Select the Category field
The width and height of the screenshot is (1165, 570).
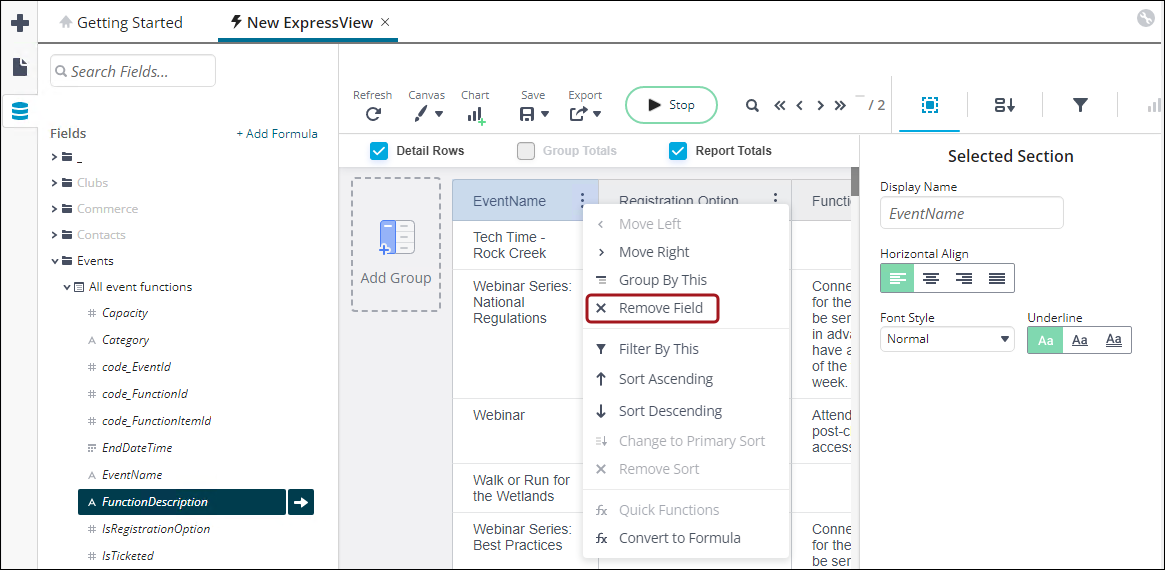pos(126,340)
